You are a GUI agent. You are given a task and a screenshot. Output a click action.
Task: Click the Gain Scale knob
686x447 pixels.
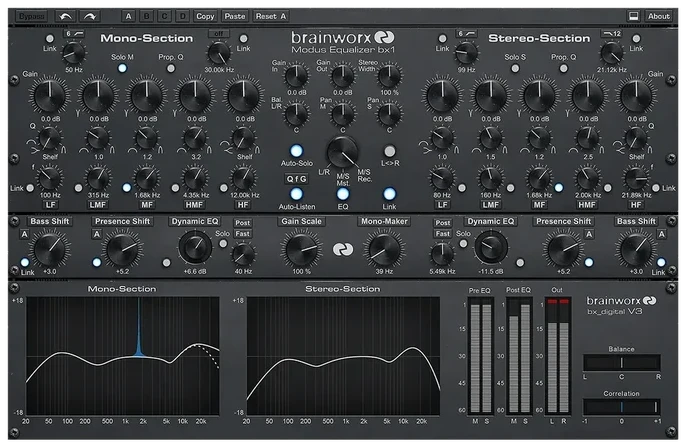click(x=301, y=249)
